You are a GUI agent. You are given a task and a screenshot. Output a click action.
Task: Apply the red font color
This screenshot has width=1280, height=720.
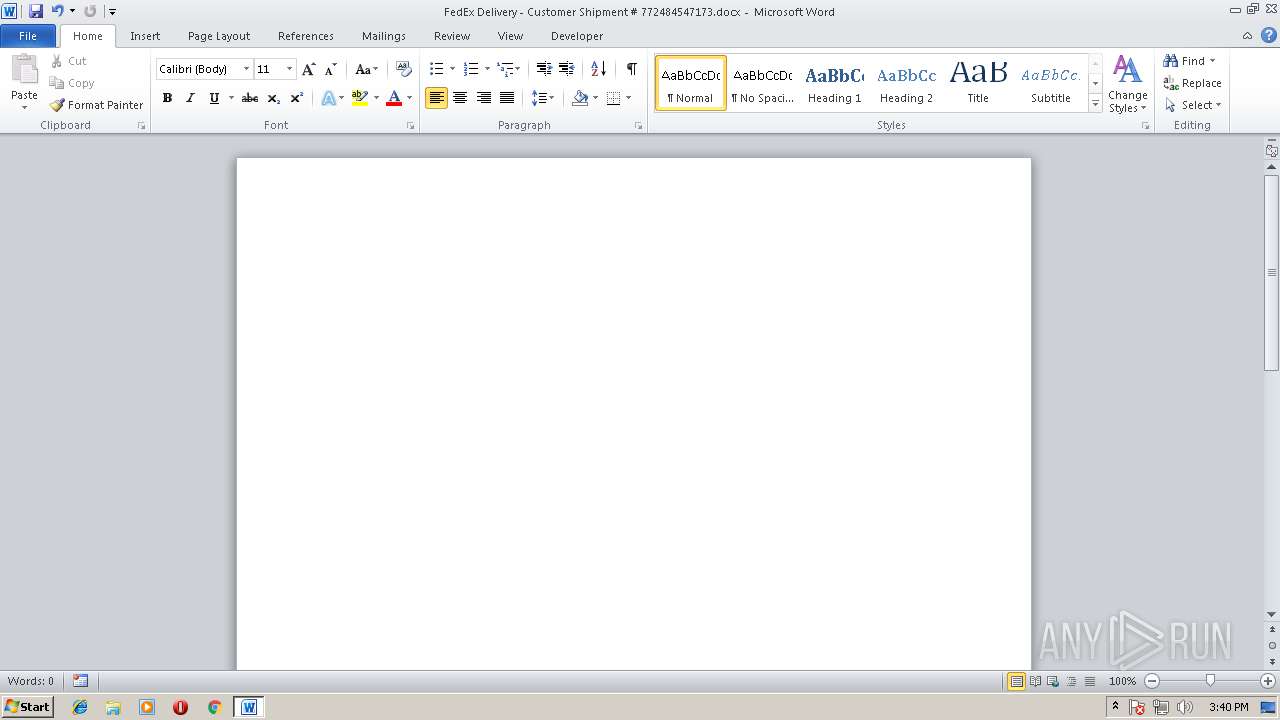click(x=394, y=98)
